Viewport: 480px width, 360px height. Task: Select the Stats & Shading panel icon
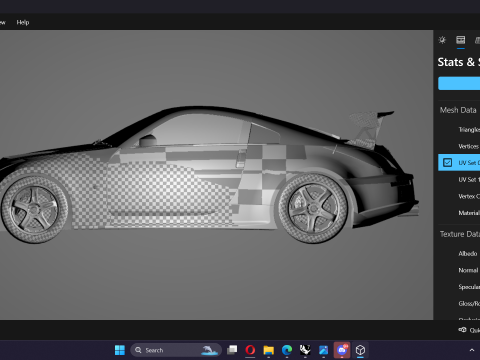461,40
